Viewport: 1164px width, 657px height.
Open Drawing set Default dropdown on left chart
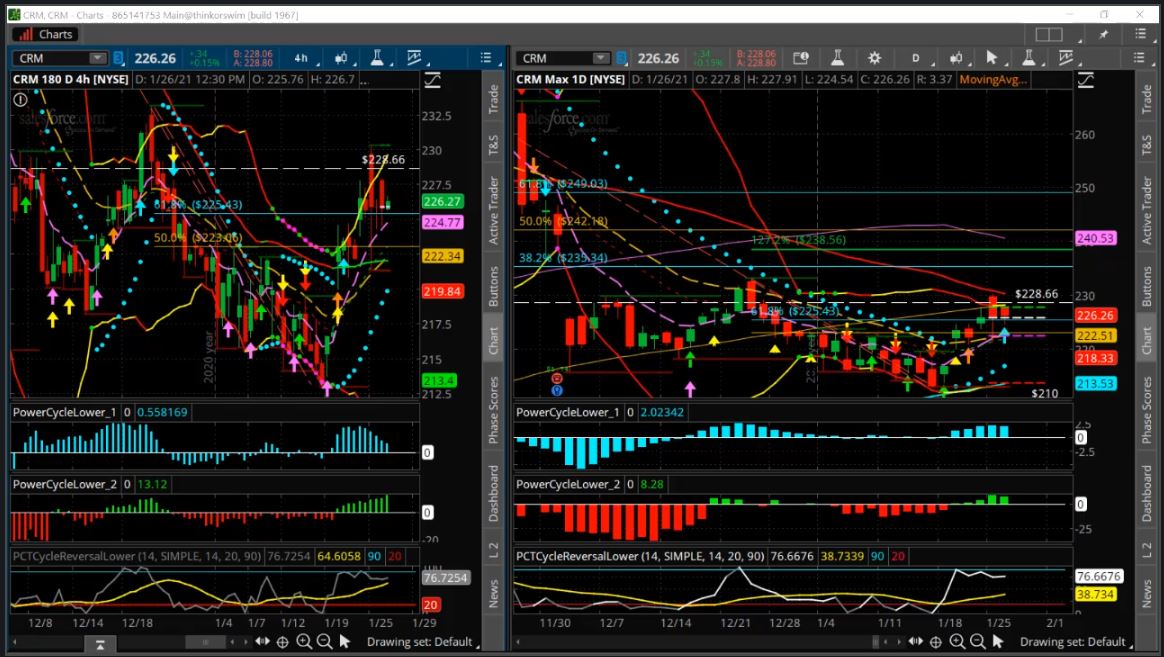coord(422,641)
